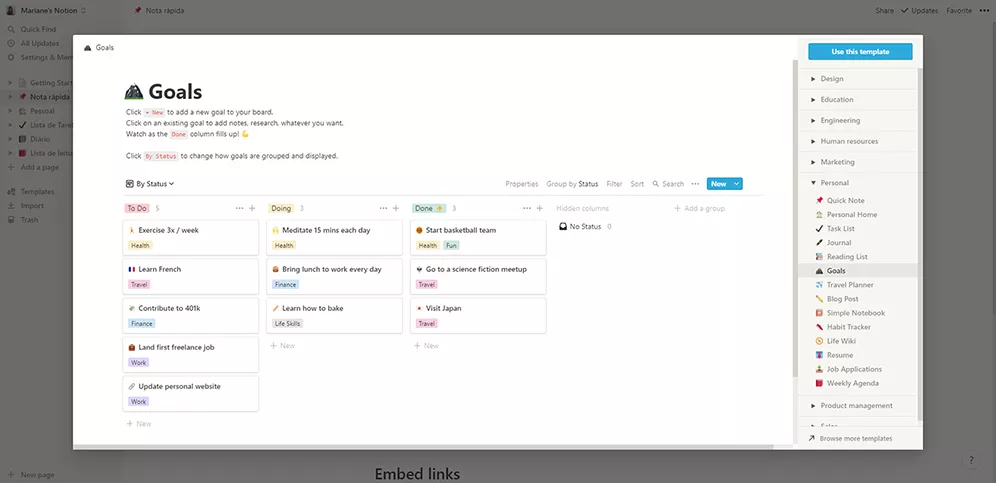The width and height of the screenshot is (996, 483).
Task: Open the three-dots menu of Doing column
Action: (x=383, y=208)
